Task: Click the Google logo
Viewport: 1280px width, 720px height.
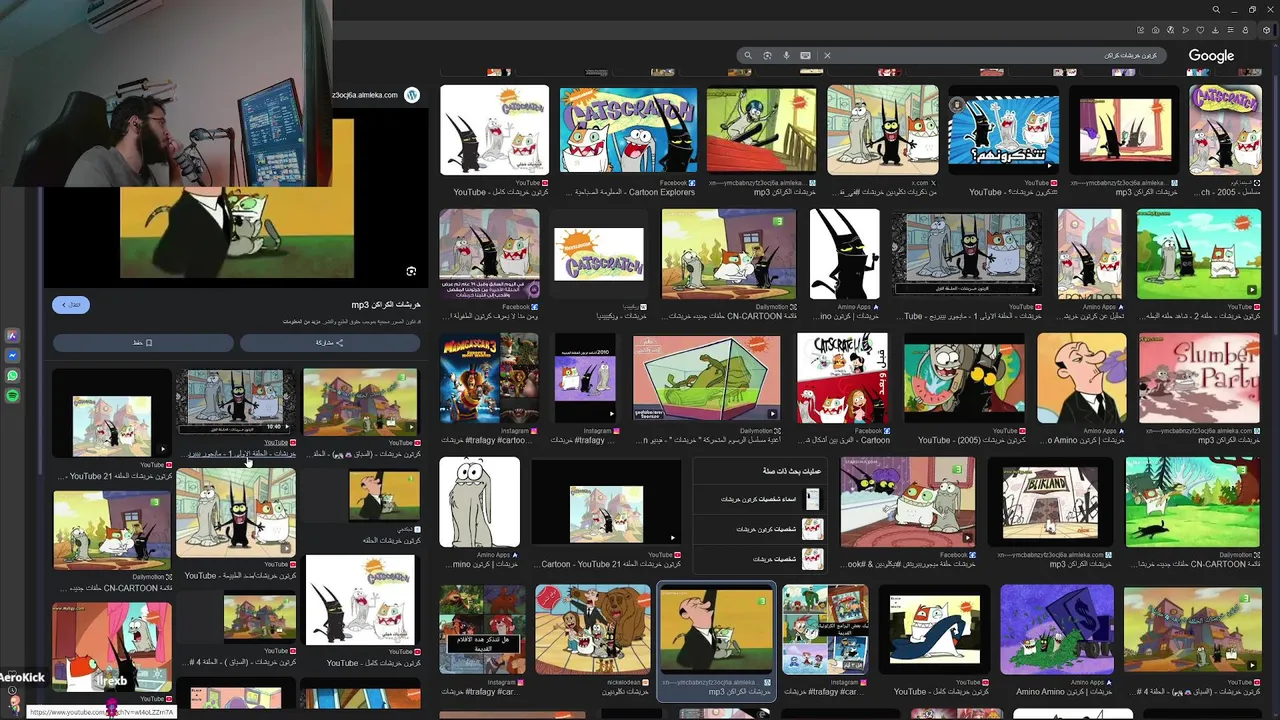Action: click(1211, 56)
